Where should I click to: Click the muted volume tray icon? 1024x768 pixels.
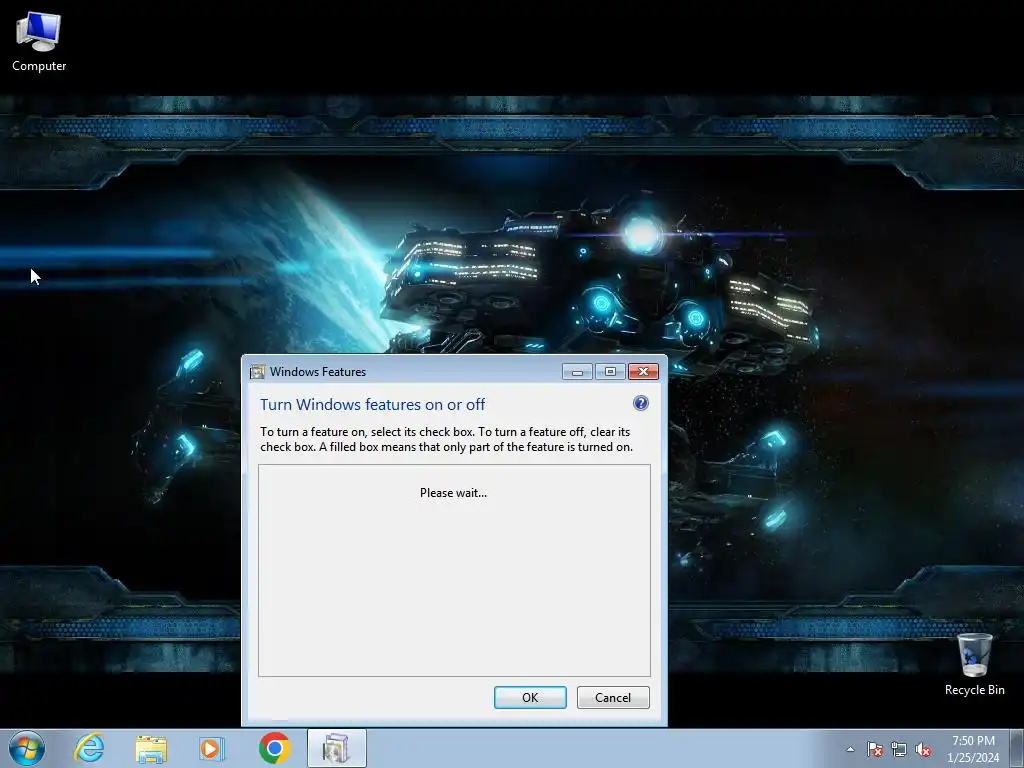923,749
